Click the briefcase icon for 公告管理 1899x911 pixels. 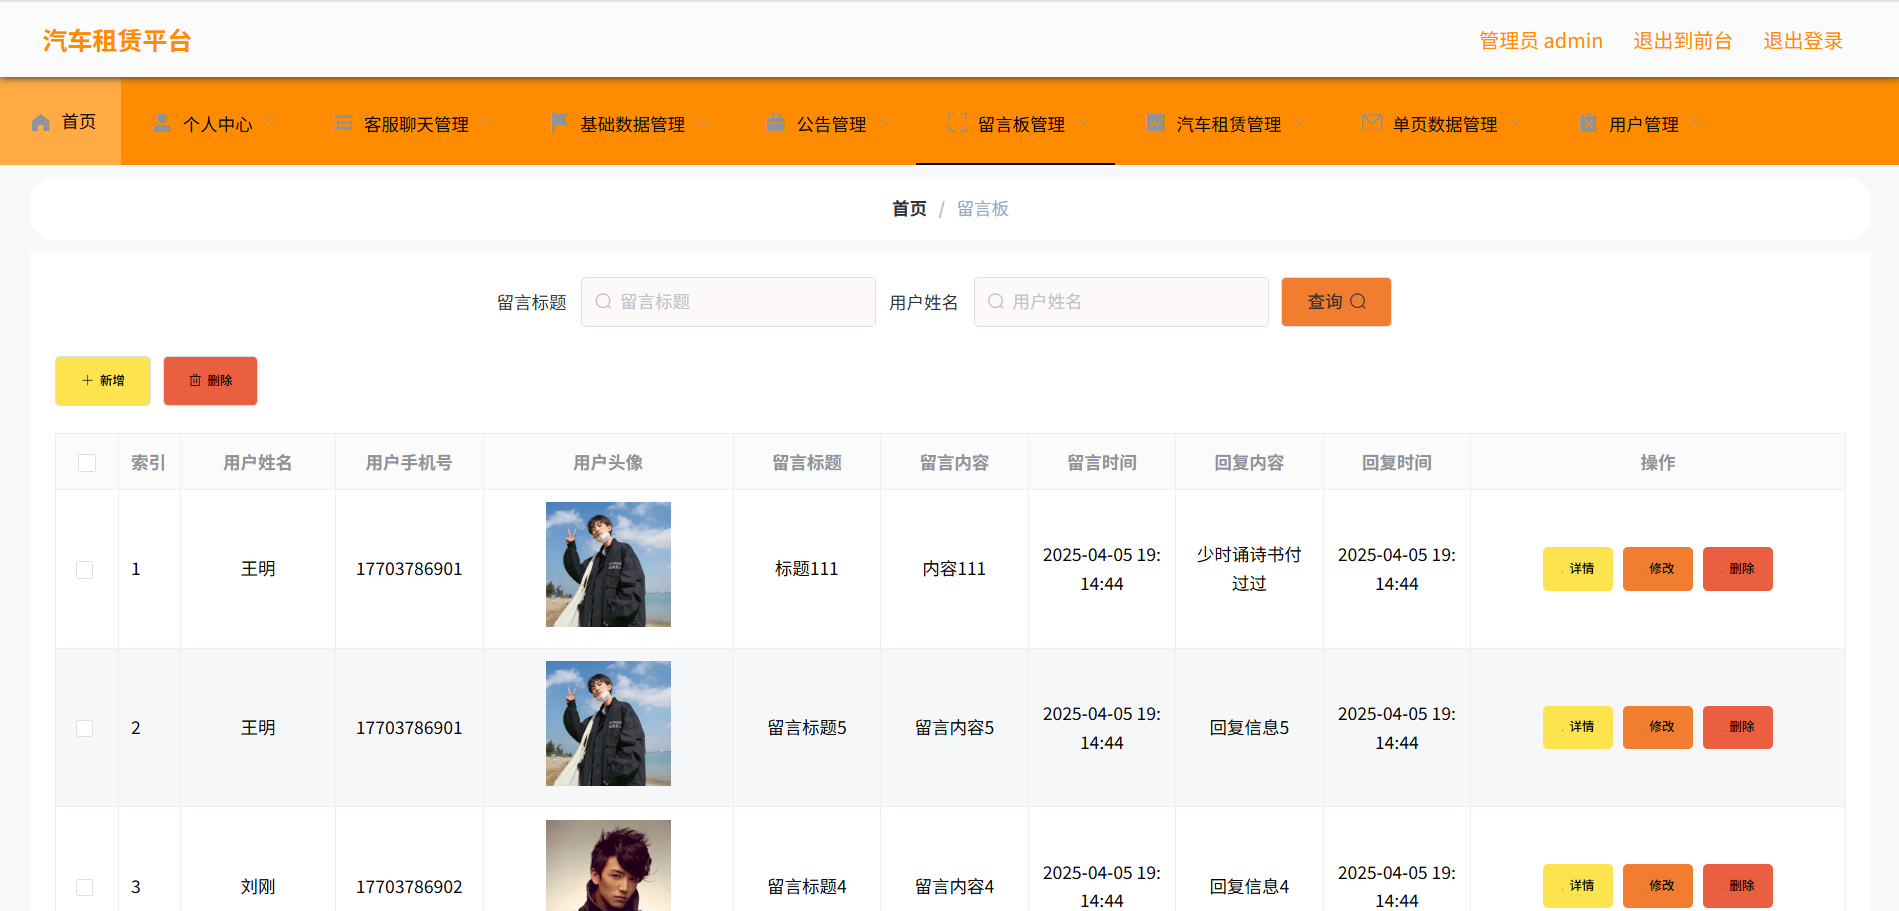[775, 123]
